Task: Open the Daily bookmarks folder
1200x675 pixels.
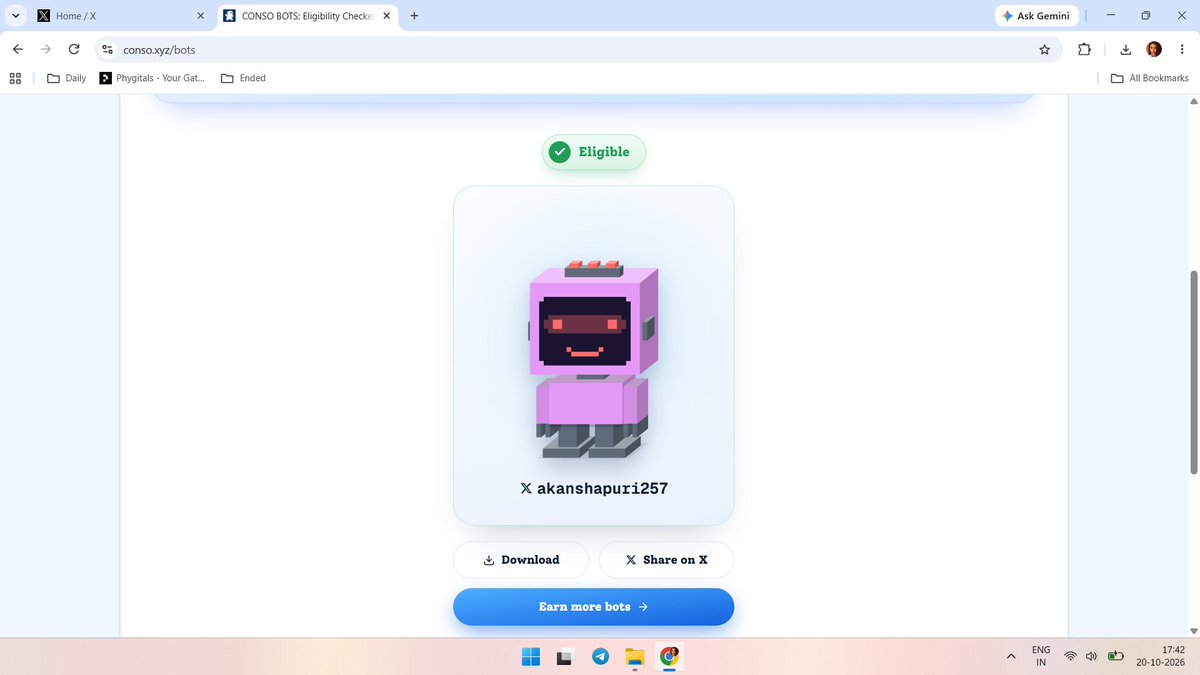Action: [67, 78]
